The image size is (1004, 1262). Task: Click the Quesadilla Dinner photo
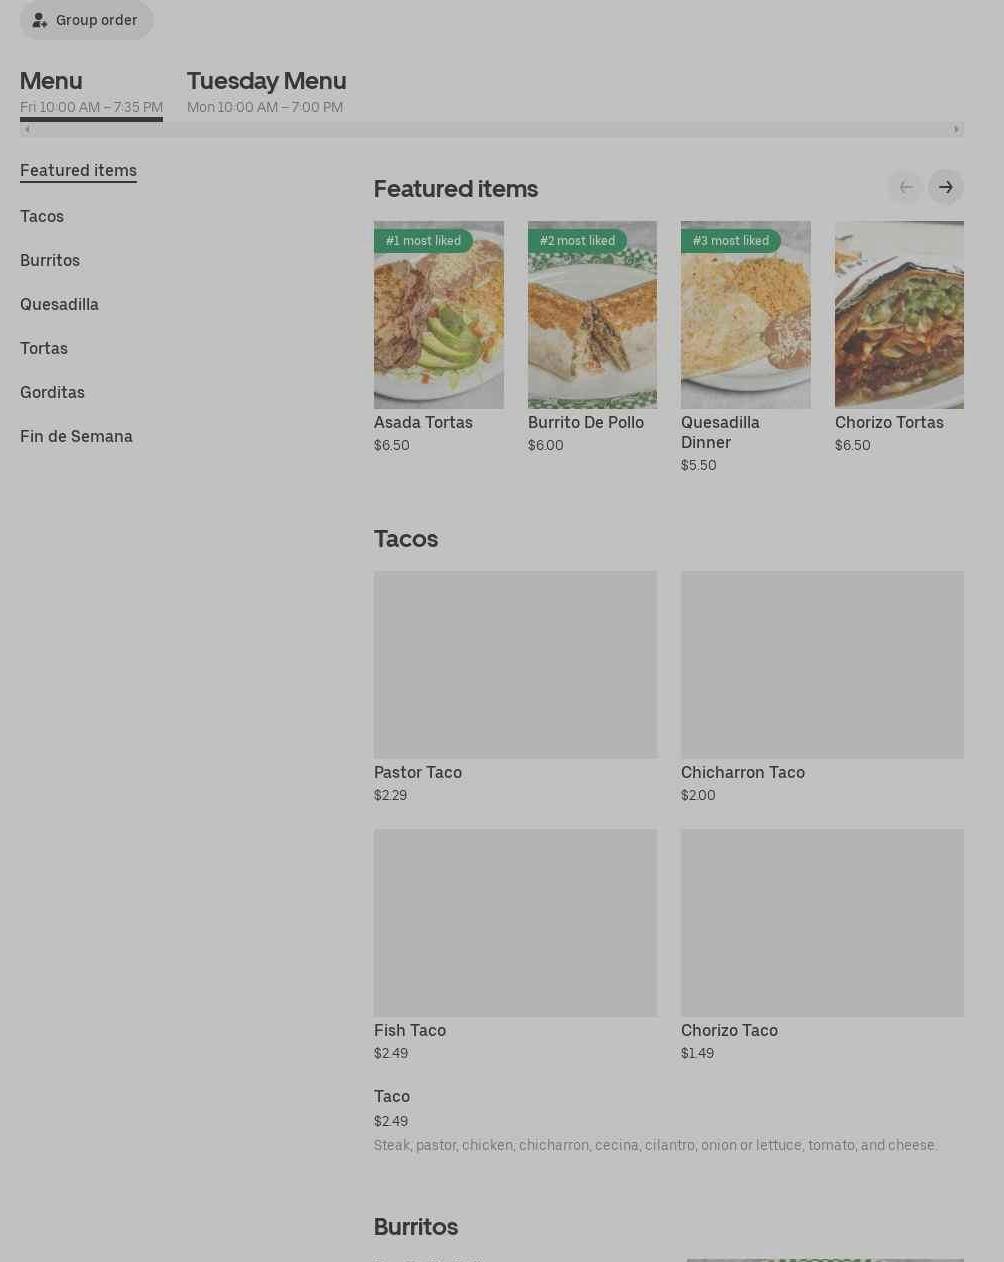[x=745, y=315]
